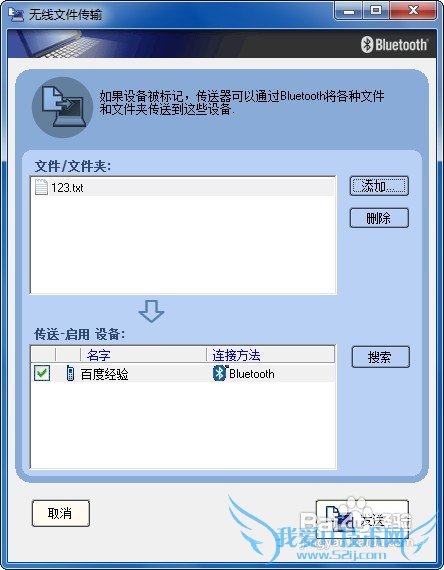
Task: Click the down arrow between the lists
Action: click(x=151, y=311)
